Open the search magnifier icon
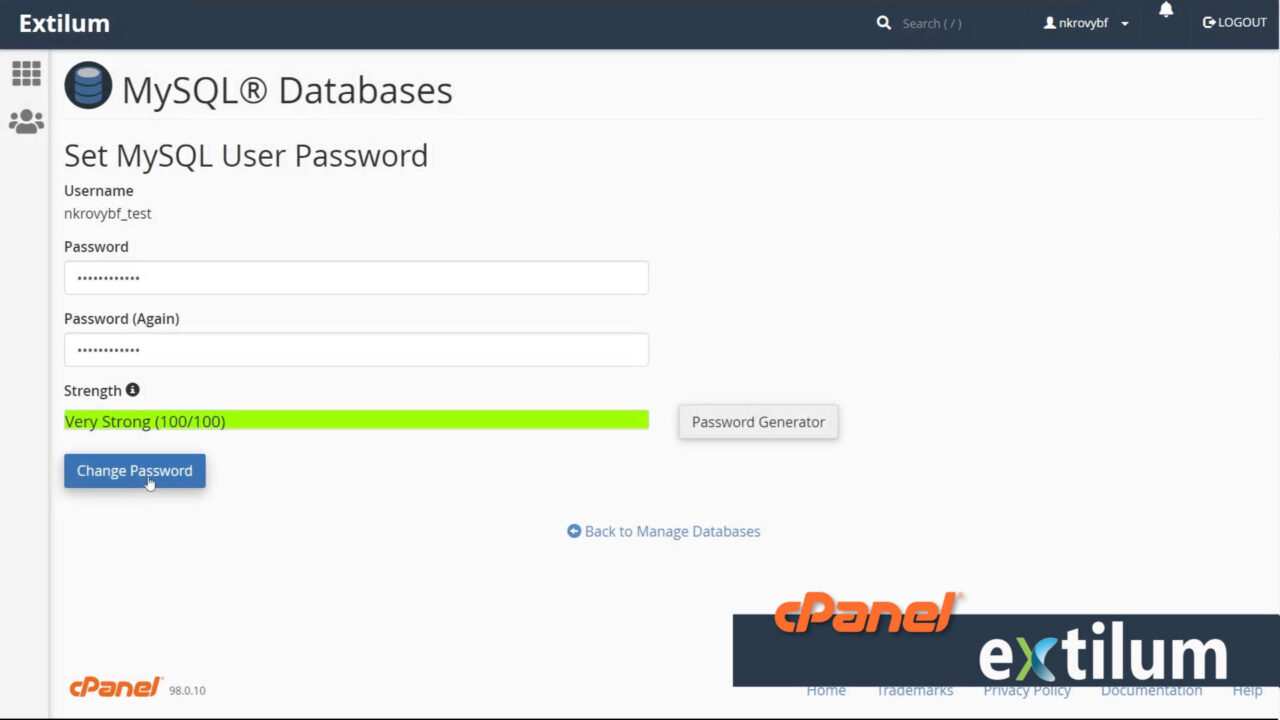The height and width of the screenshot is (720, 1280). [x=884, y=22]
